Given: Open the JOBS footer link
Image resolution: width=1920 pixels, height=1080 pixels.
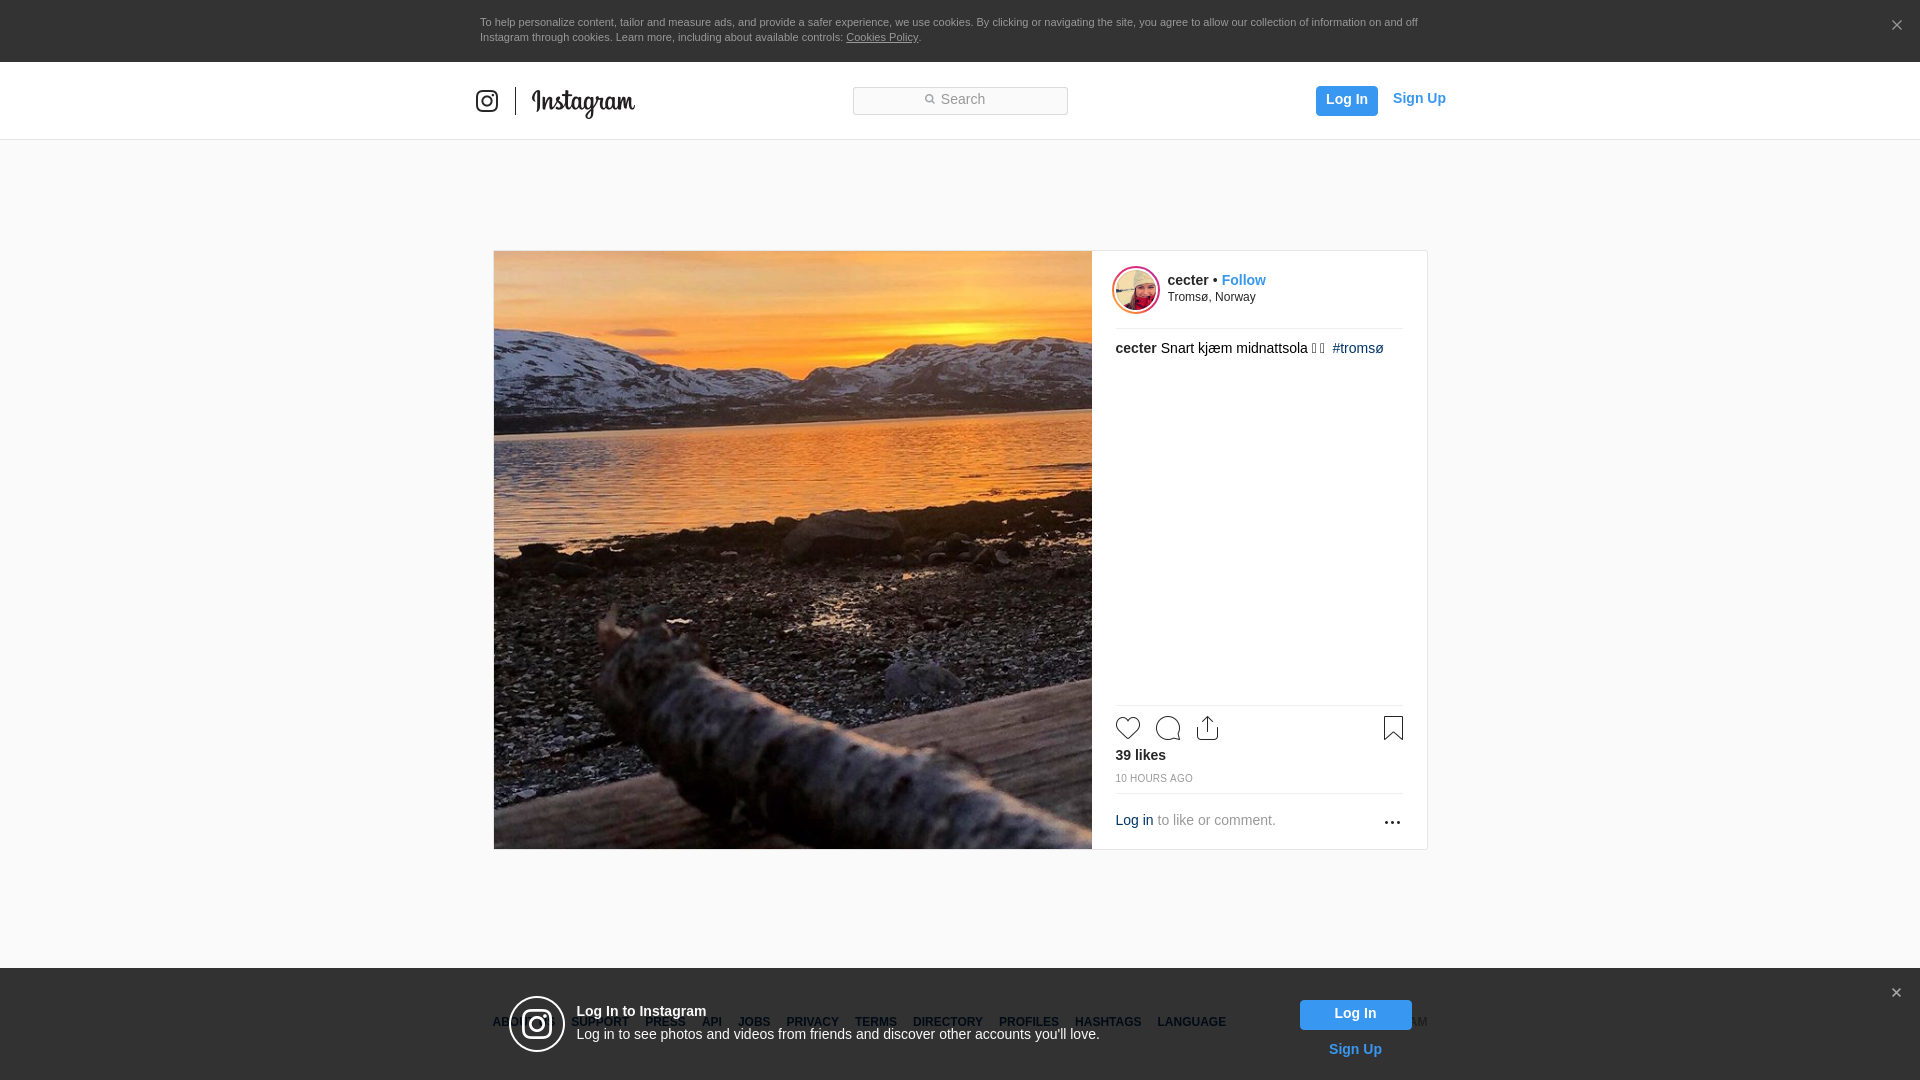Looking at the screenshot, I should click(754, 1022).
